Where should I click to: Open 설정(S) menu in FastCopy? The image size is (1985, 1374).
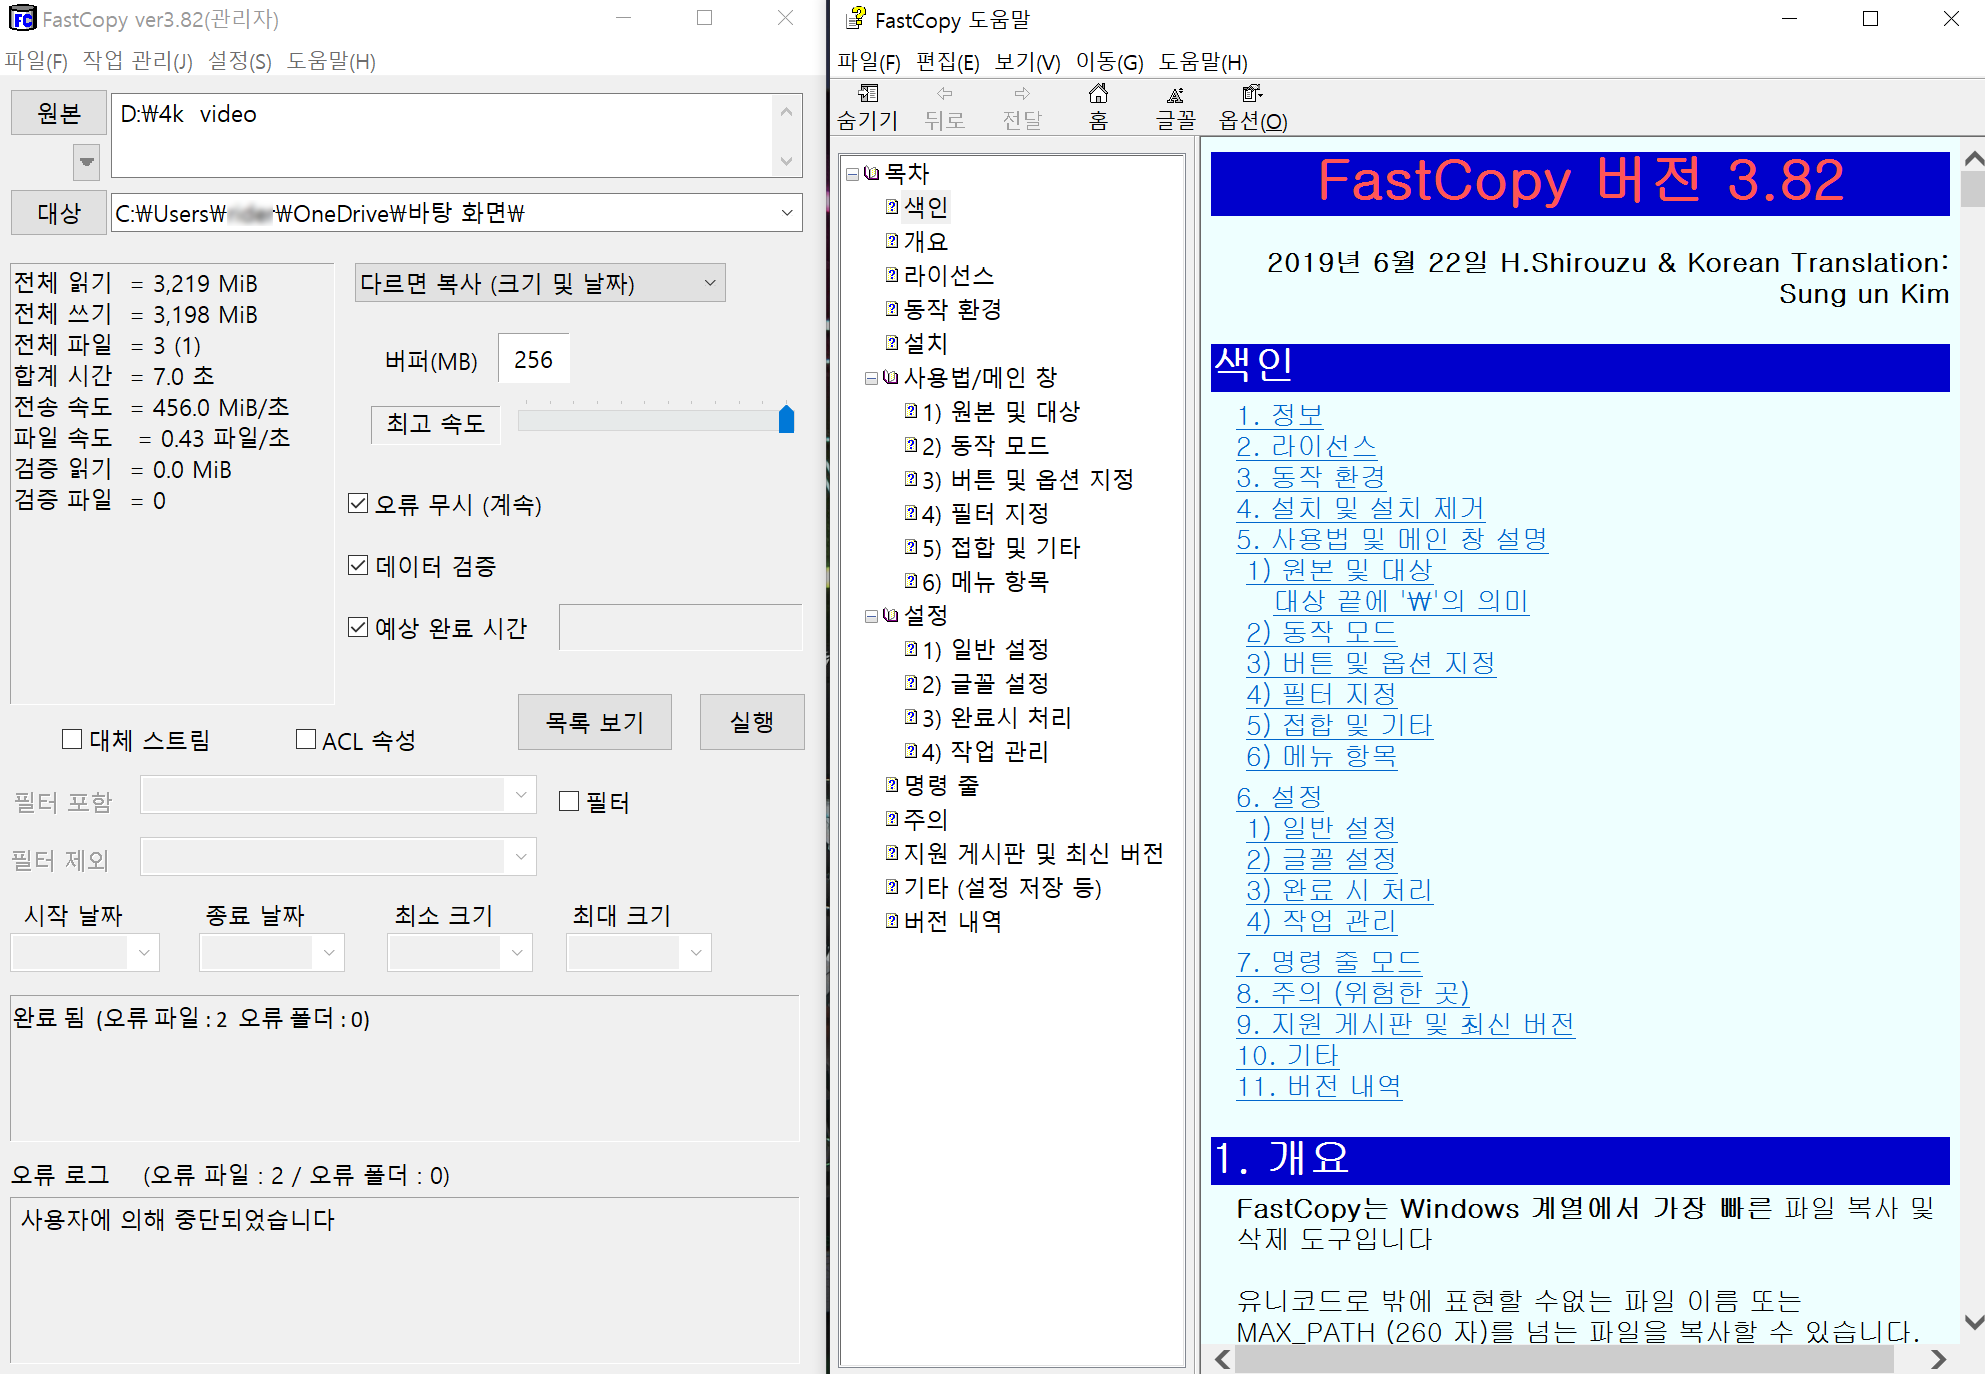coord(239,61)
